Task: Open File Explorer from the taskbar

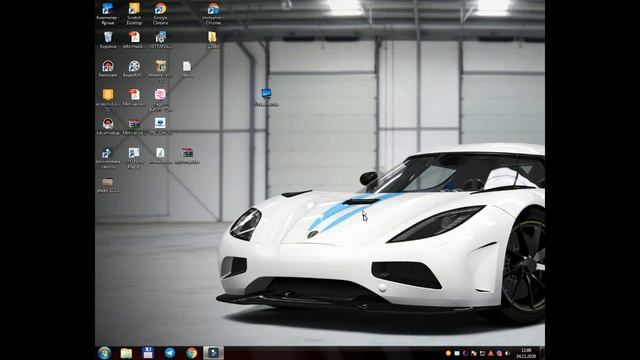Action: 126,353
